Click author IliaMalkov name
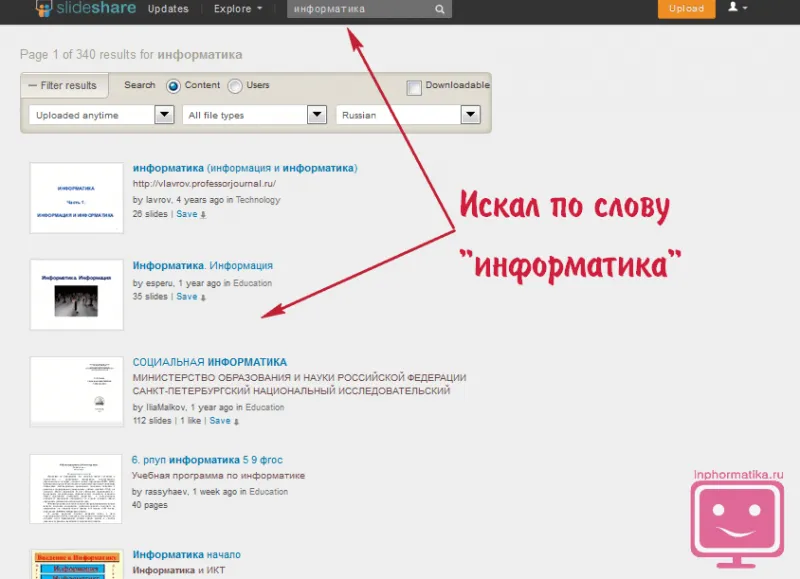 coord(166,407)
